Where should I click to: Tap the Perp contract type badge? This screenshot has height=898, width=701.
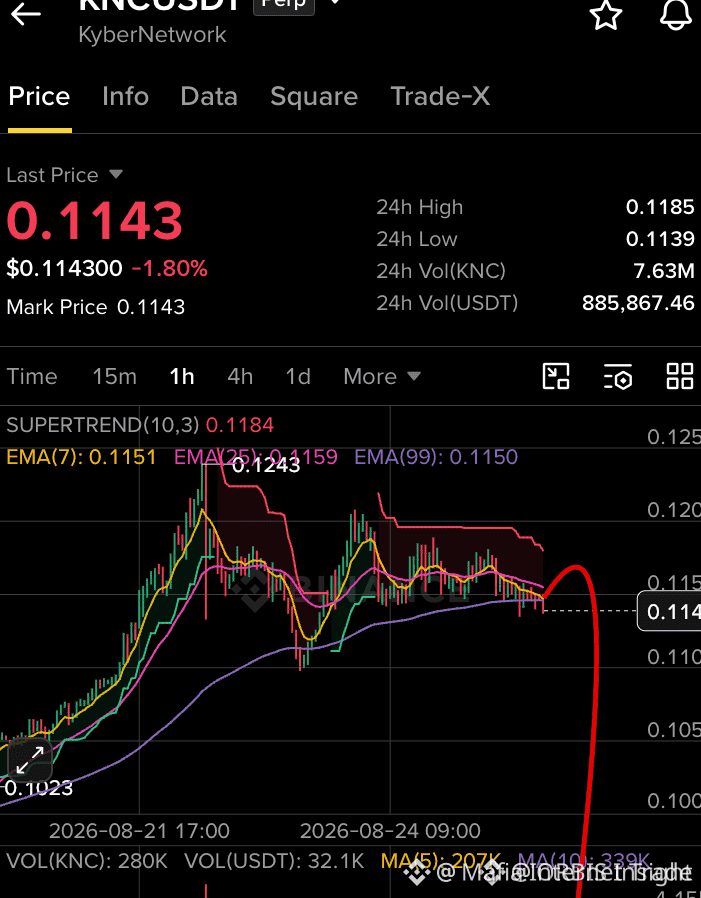[284, 5]
